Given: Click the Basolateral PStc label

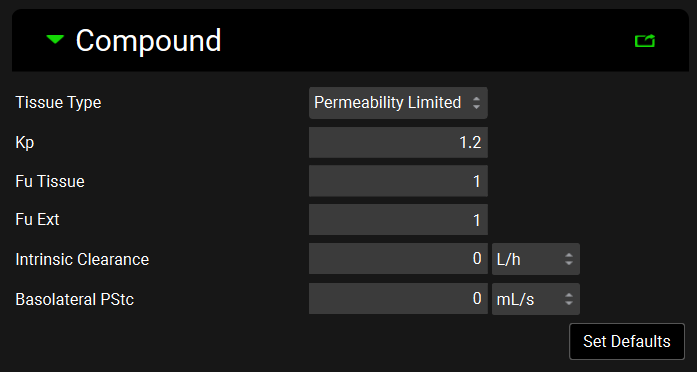Looking at the screenshot, I should [75, 299].
